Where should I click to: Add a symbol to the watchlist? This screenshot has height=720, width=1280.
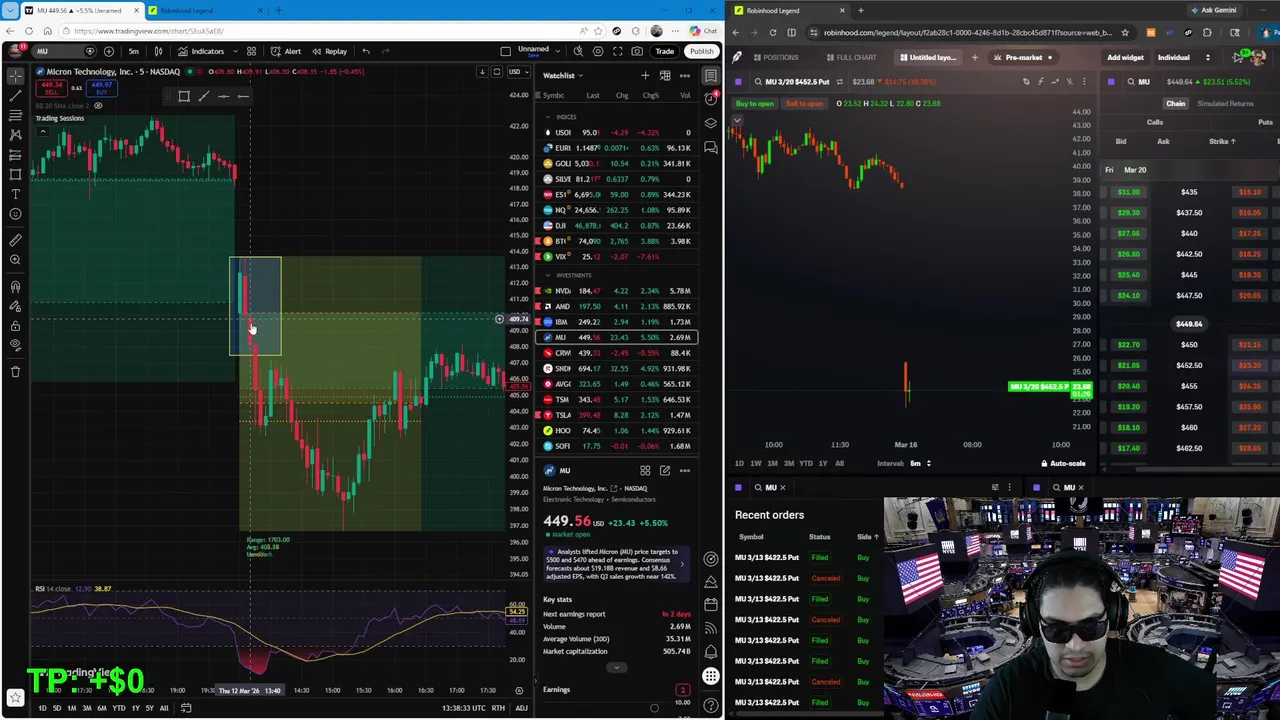click(x=645, y=75)
